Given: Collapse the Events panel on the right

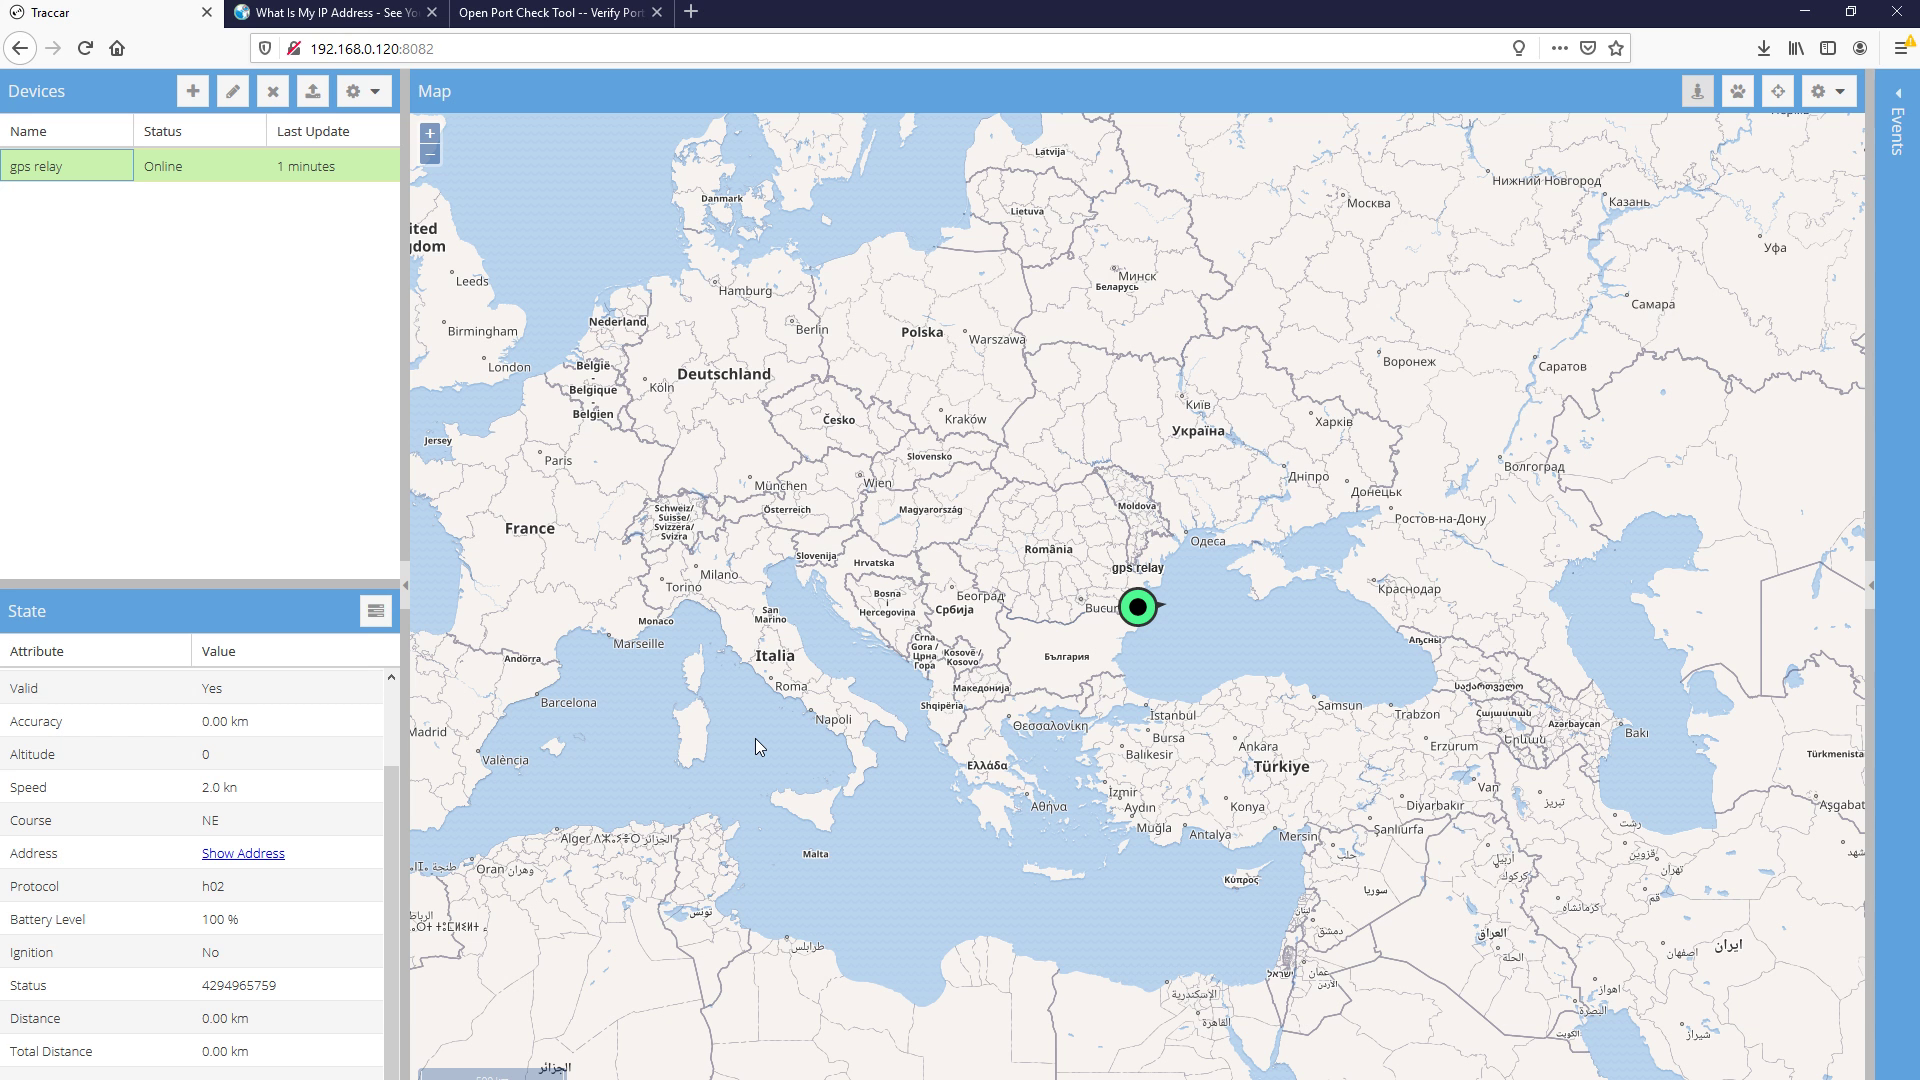Looking at the screenshot, I should coord(1898,95).
